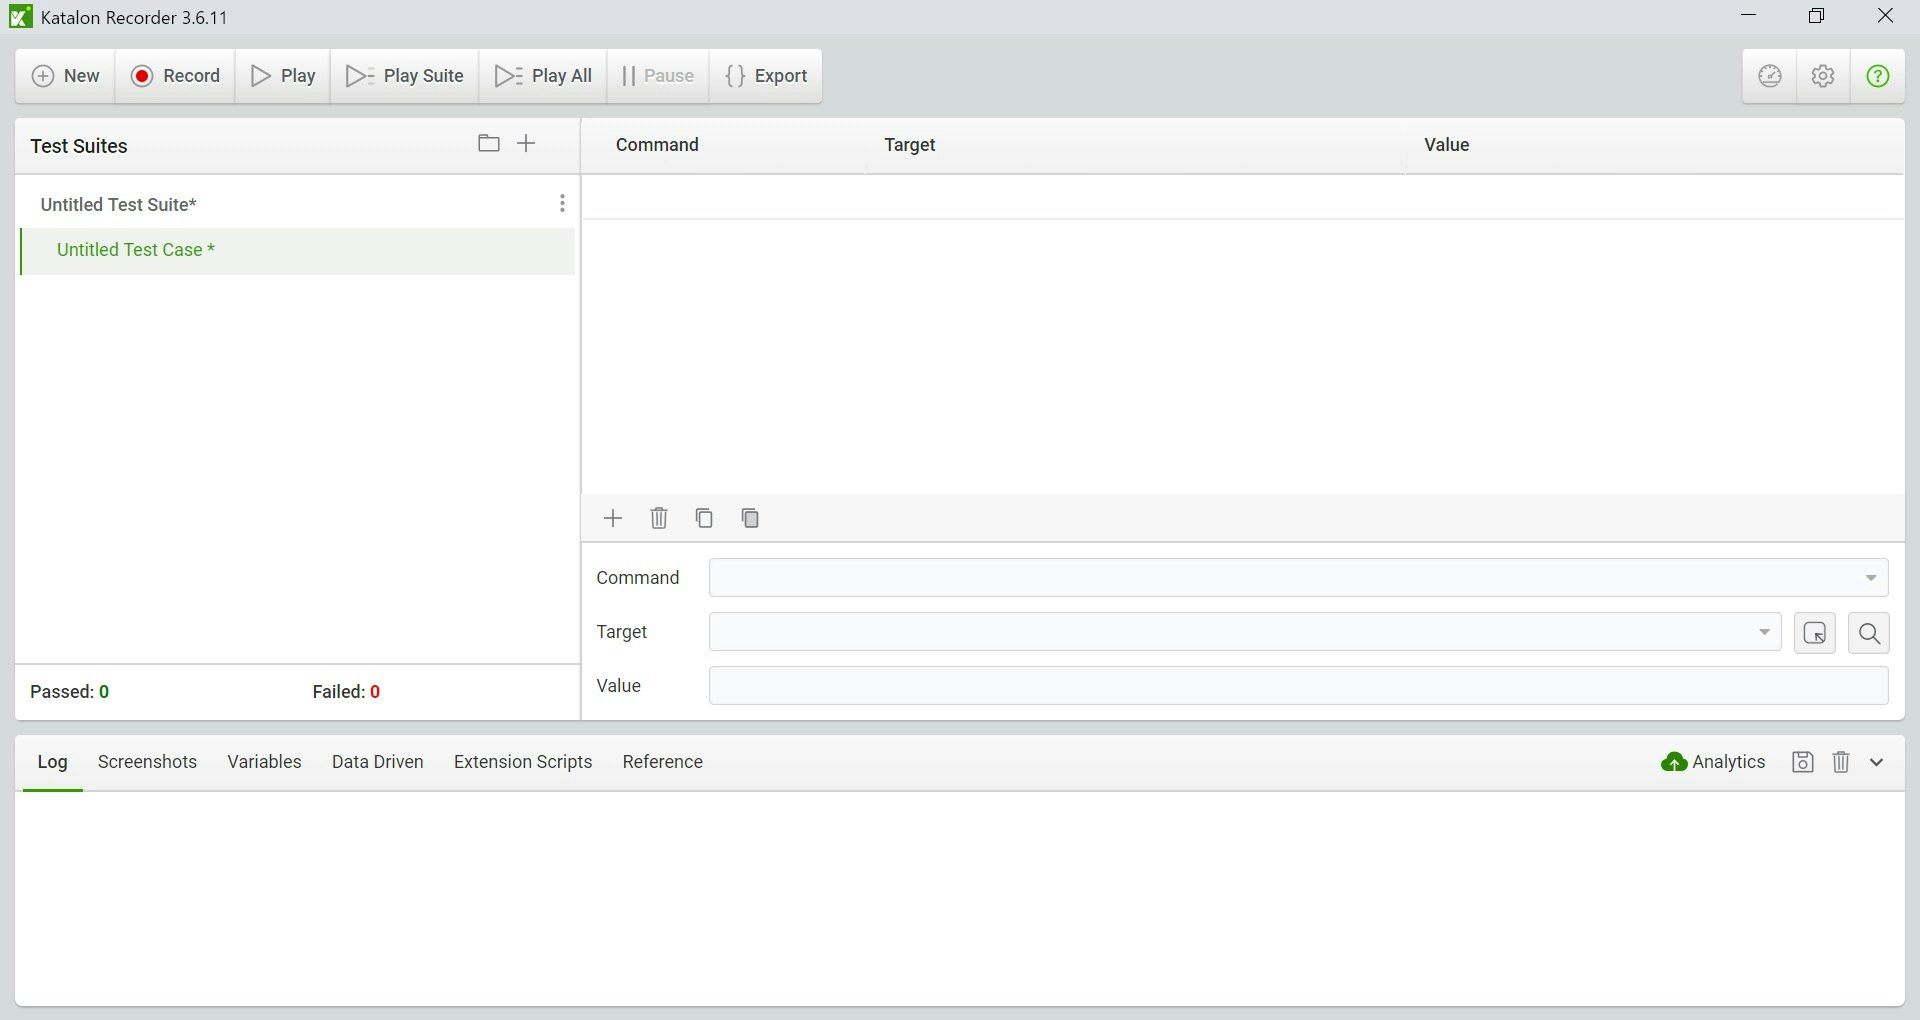Open the green help question mark icon

click(x=1877, y=76)
